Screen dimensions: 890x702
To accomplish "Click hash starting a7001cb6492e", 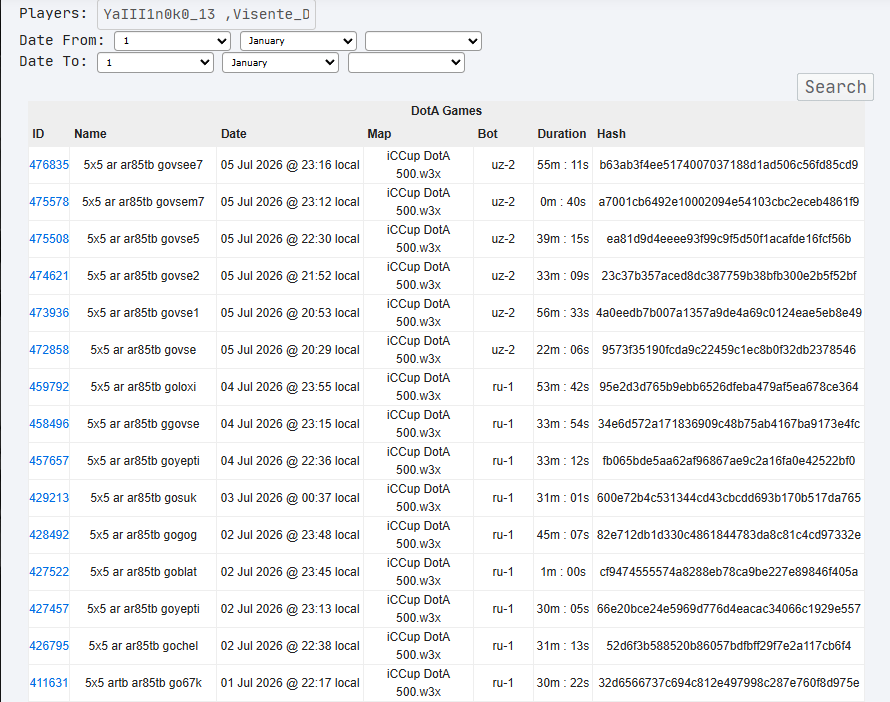I will [x=728, y=201].
